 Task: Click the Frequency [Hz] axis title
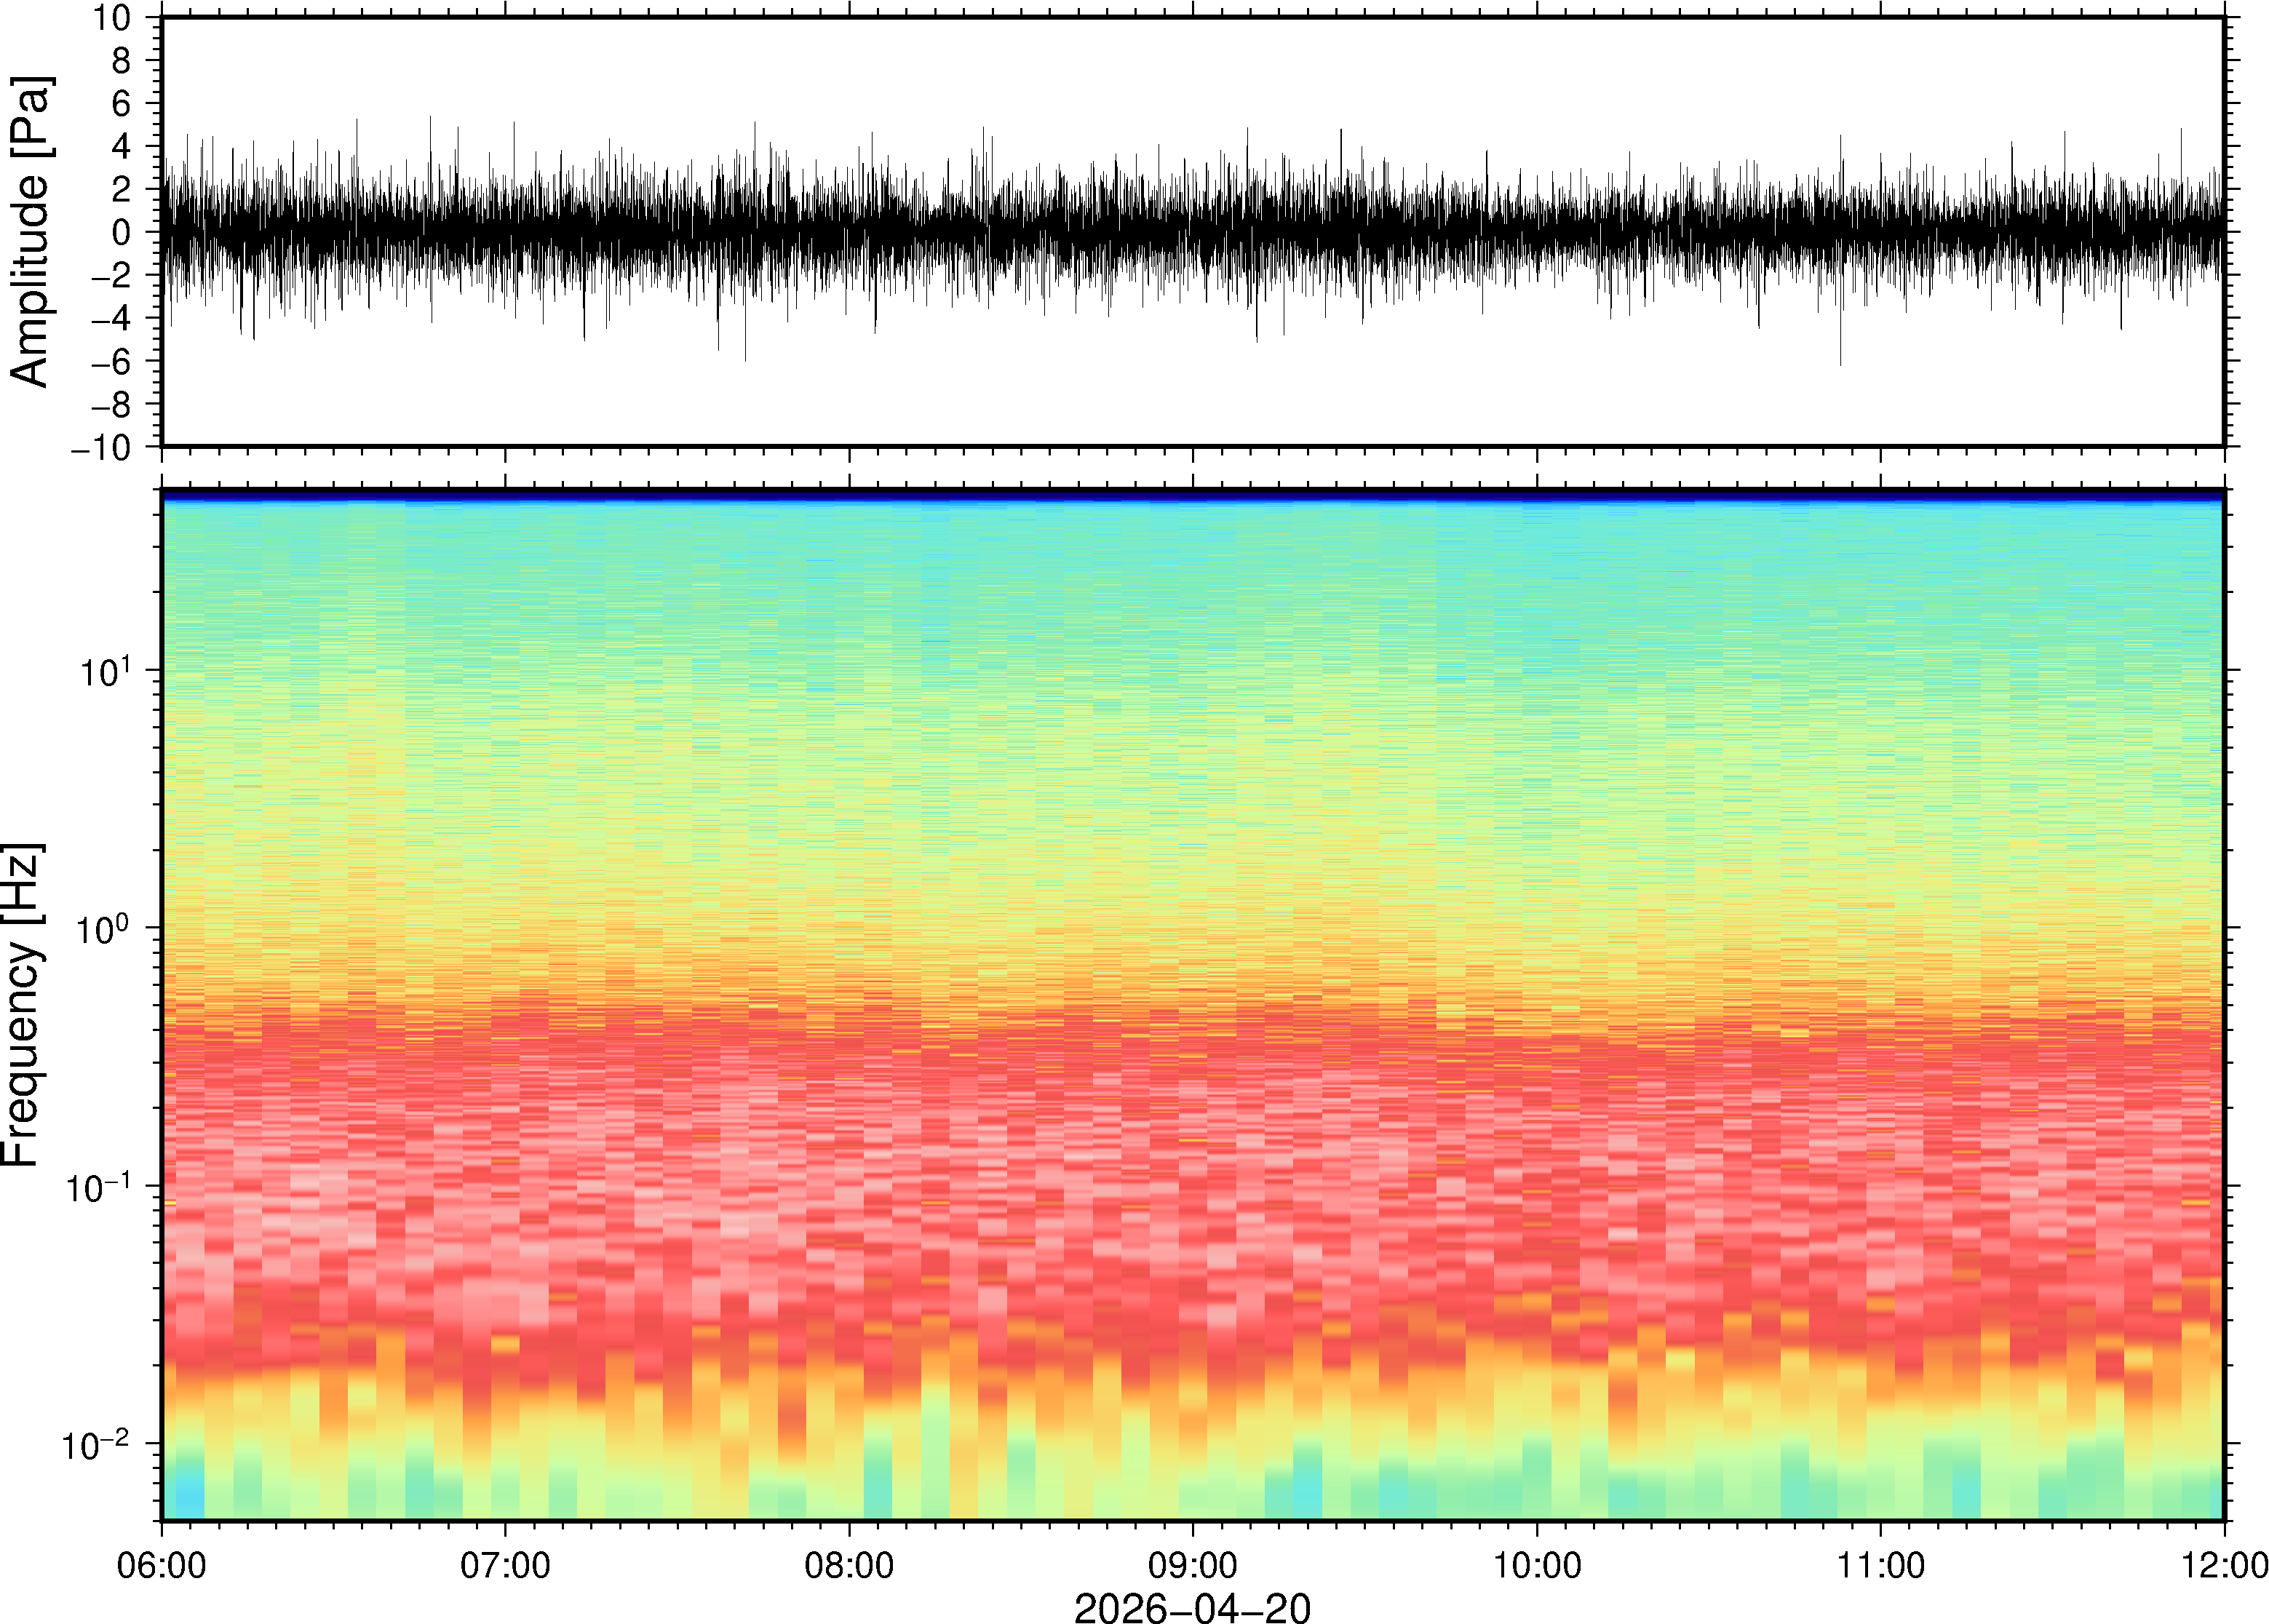point(22,1004)
